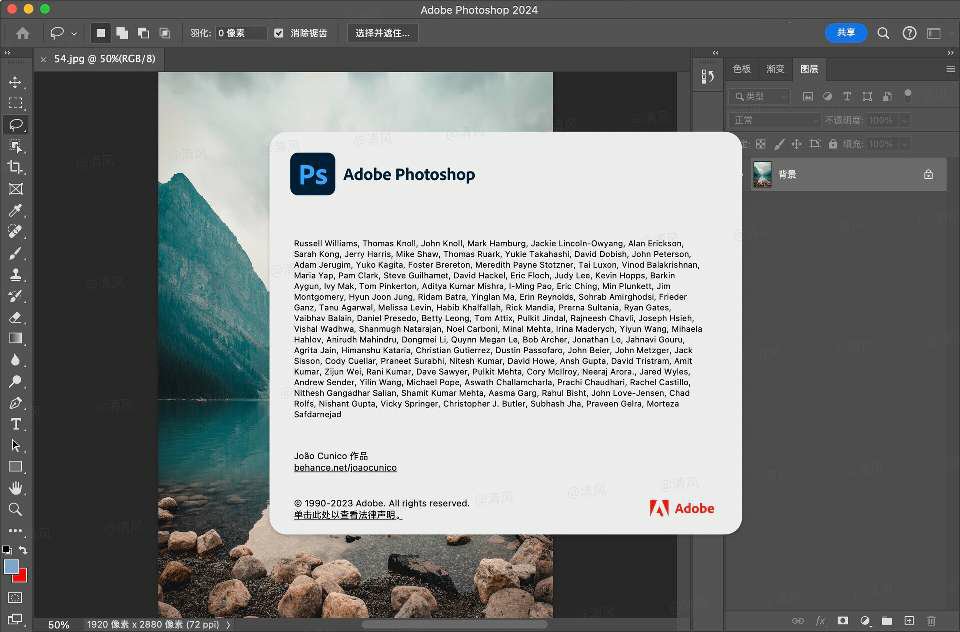Select the Hand tool
This screenshot has height=632, width=960.
[x=15, y=488]
